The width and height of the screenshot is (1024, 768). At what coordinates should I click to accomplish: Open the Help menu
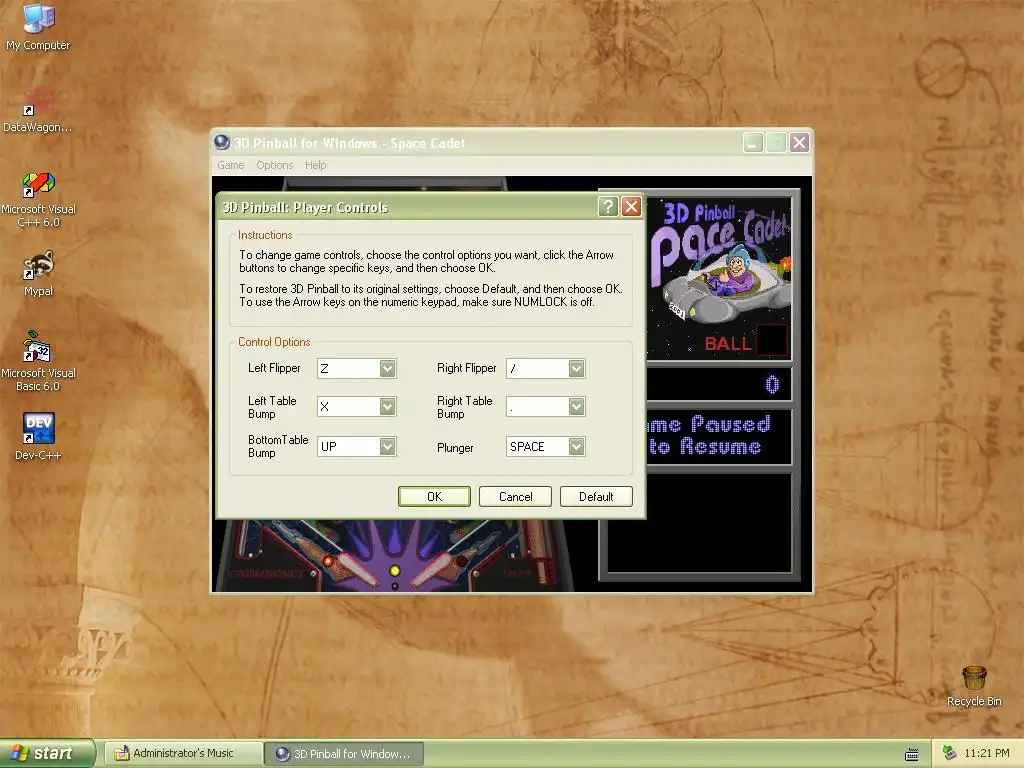pyautogui.click(x=315, y=165)
